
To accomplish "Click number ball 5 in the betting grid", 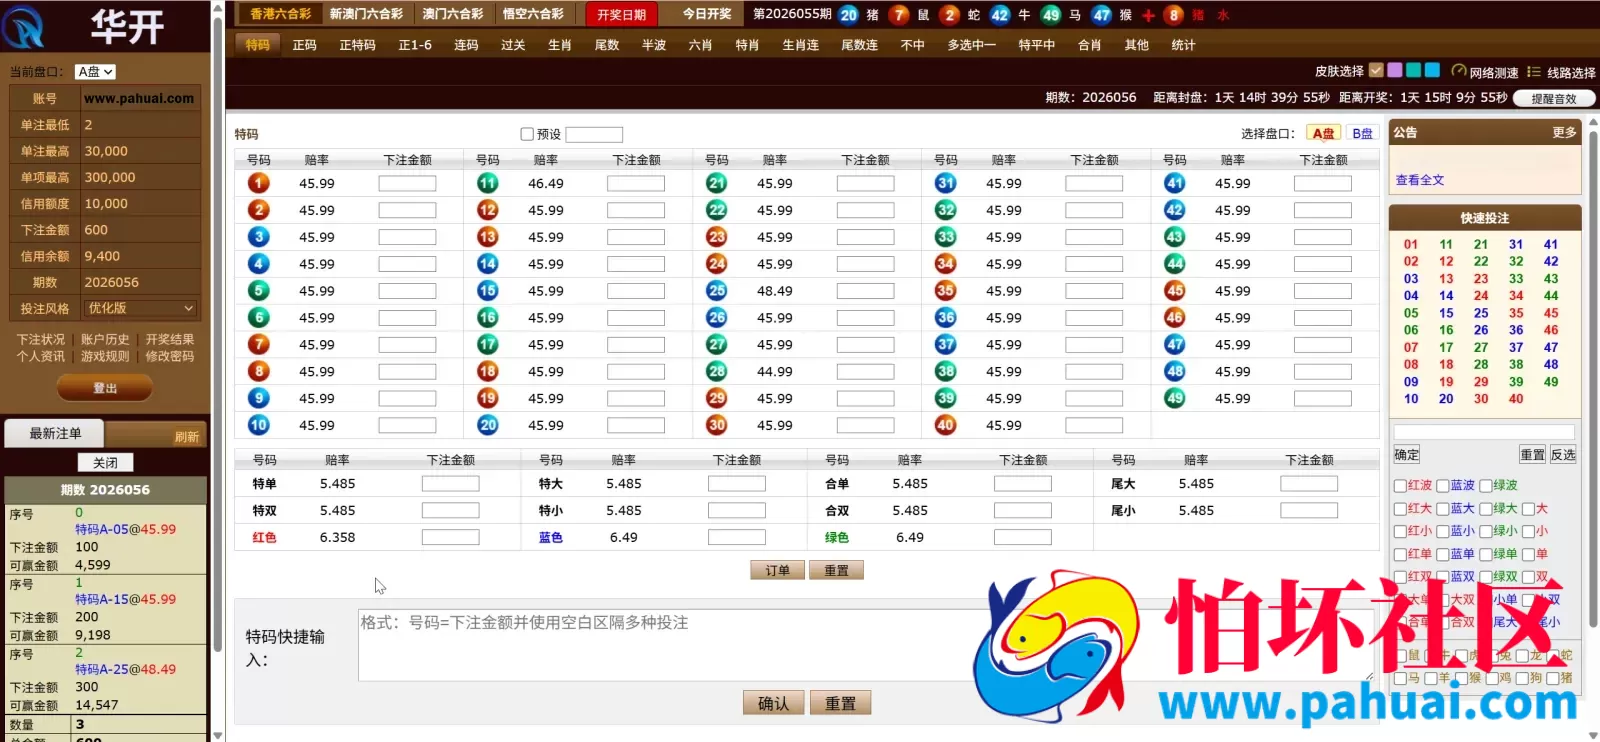I will [258, 291].
